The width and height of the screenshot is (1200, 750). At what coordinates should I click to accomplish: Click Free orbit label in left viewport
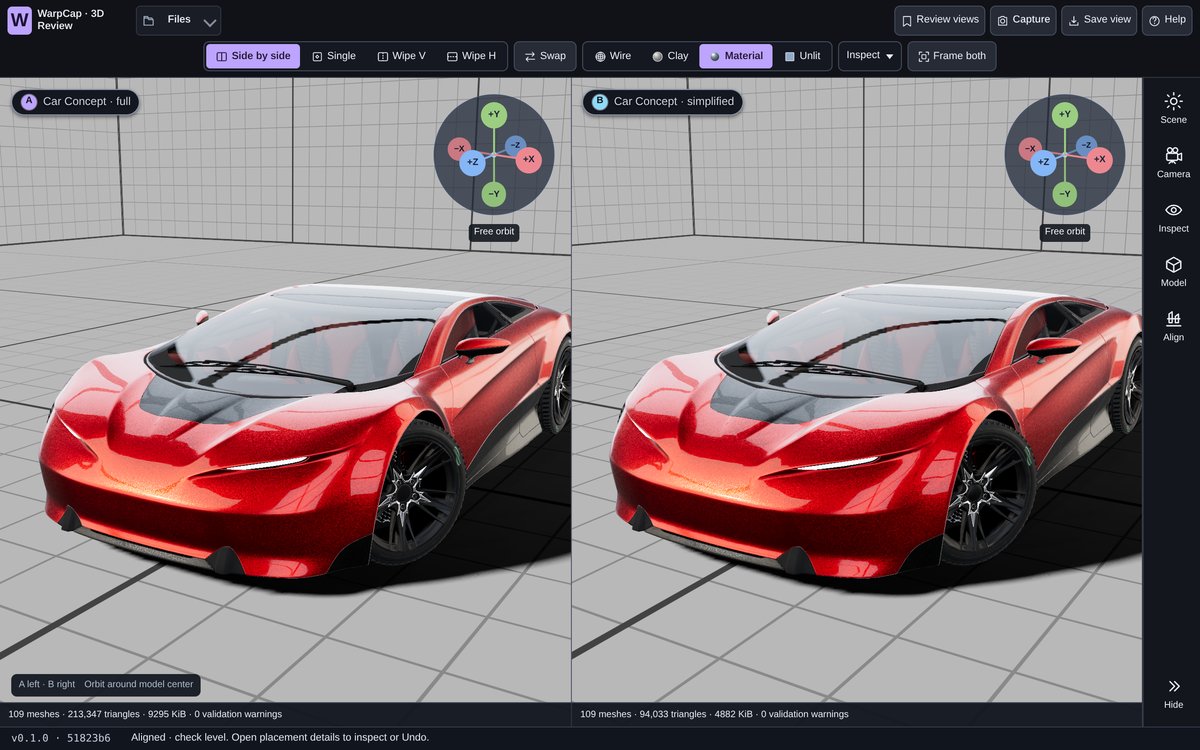(x=494, y=232)
